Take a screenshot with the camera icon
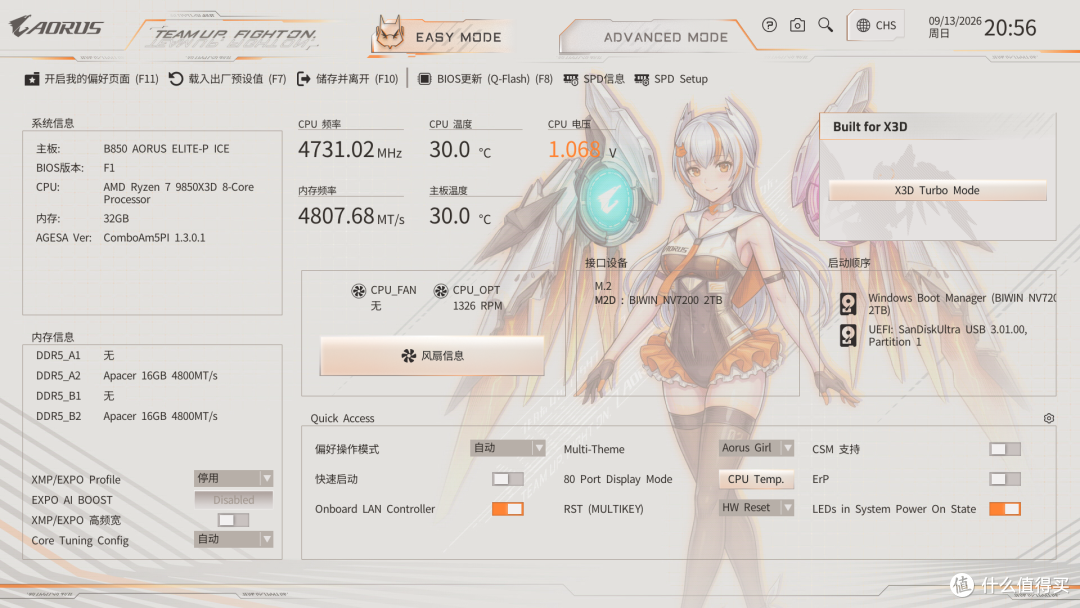Viewport: 1080px width, 608px height. click(x=797, y=25)
